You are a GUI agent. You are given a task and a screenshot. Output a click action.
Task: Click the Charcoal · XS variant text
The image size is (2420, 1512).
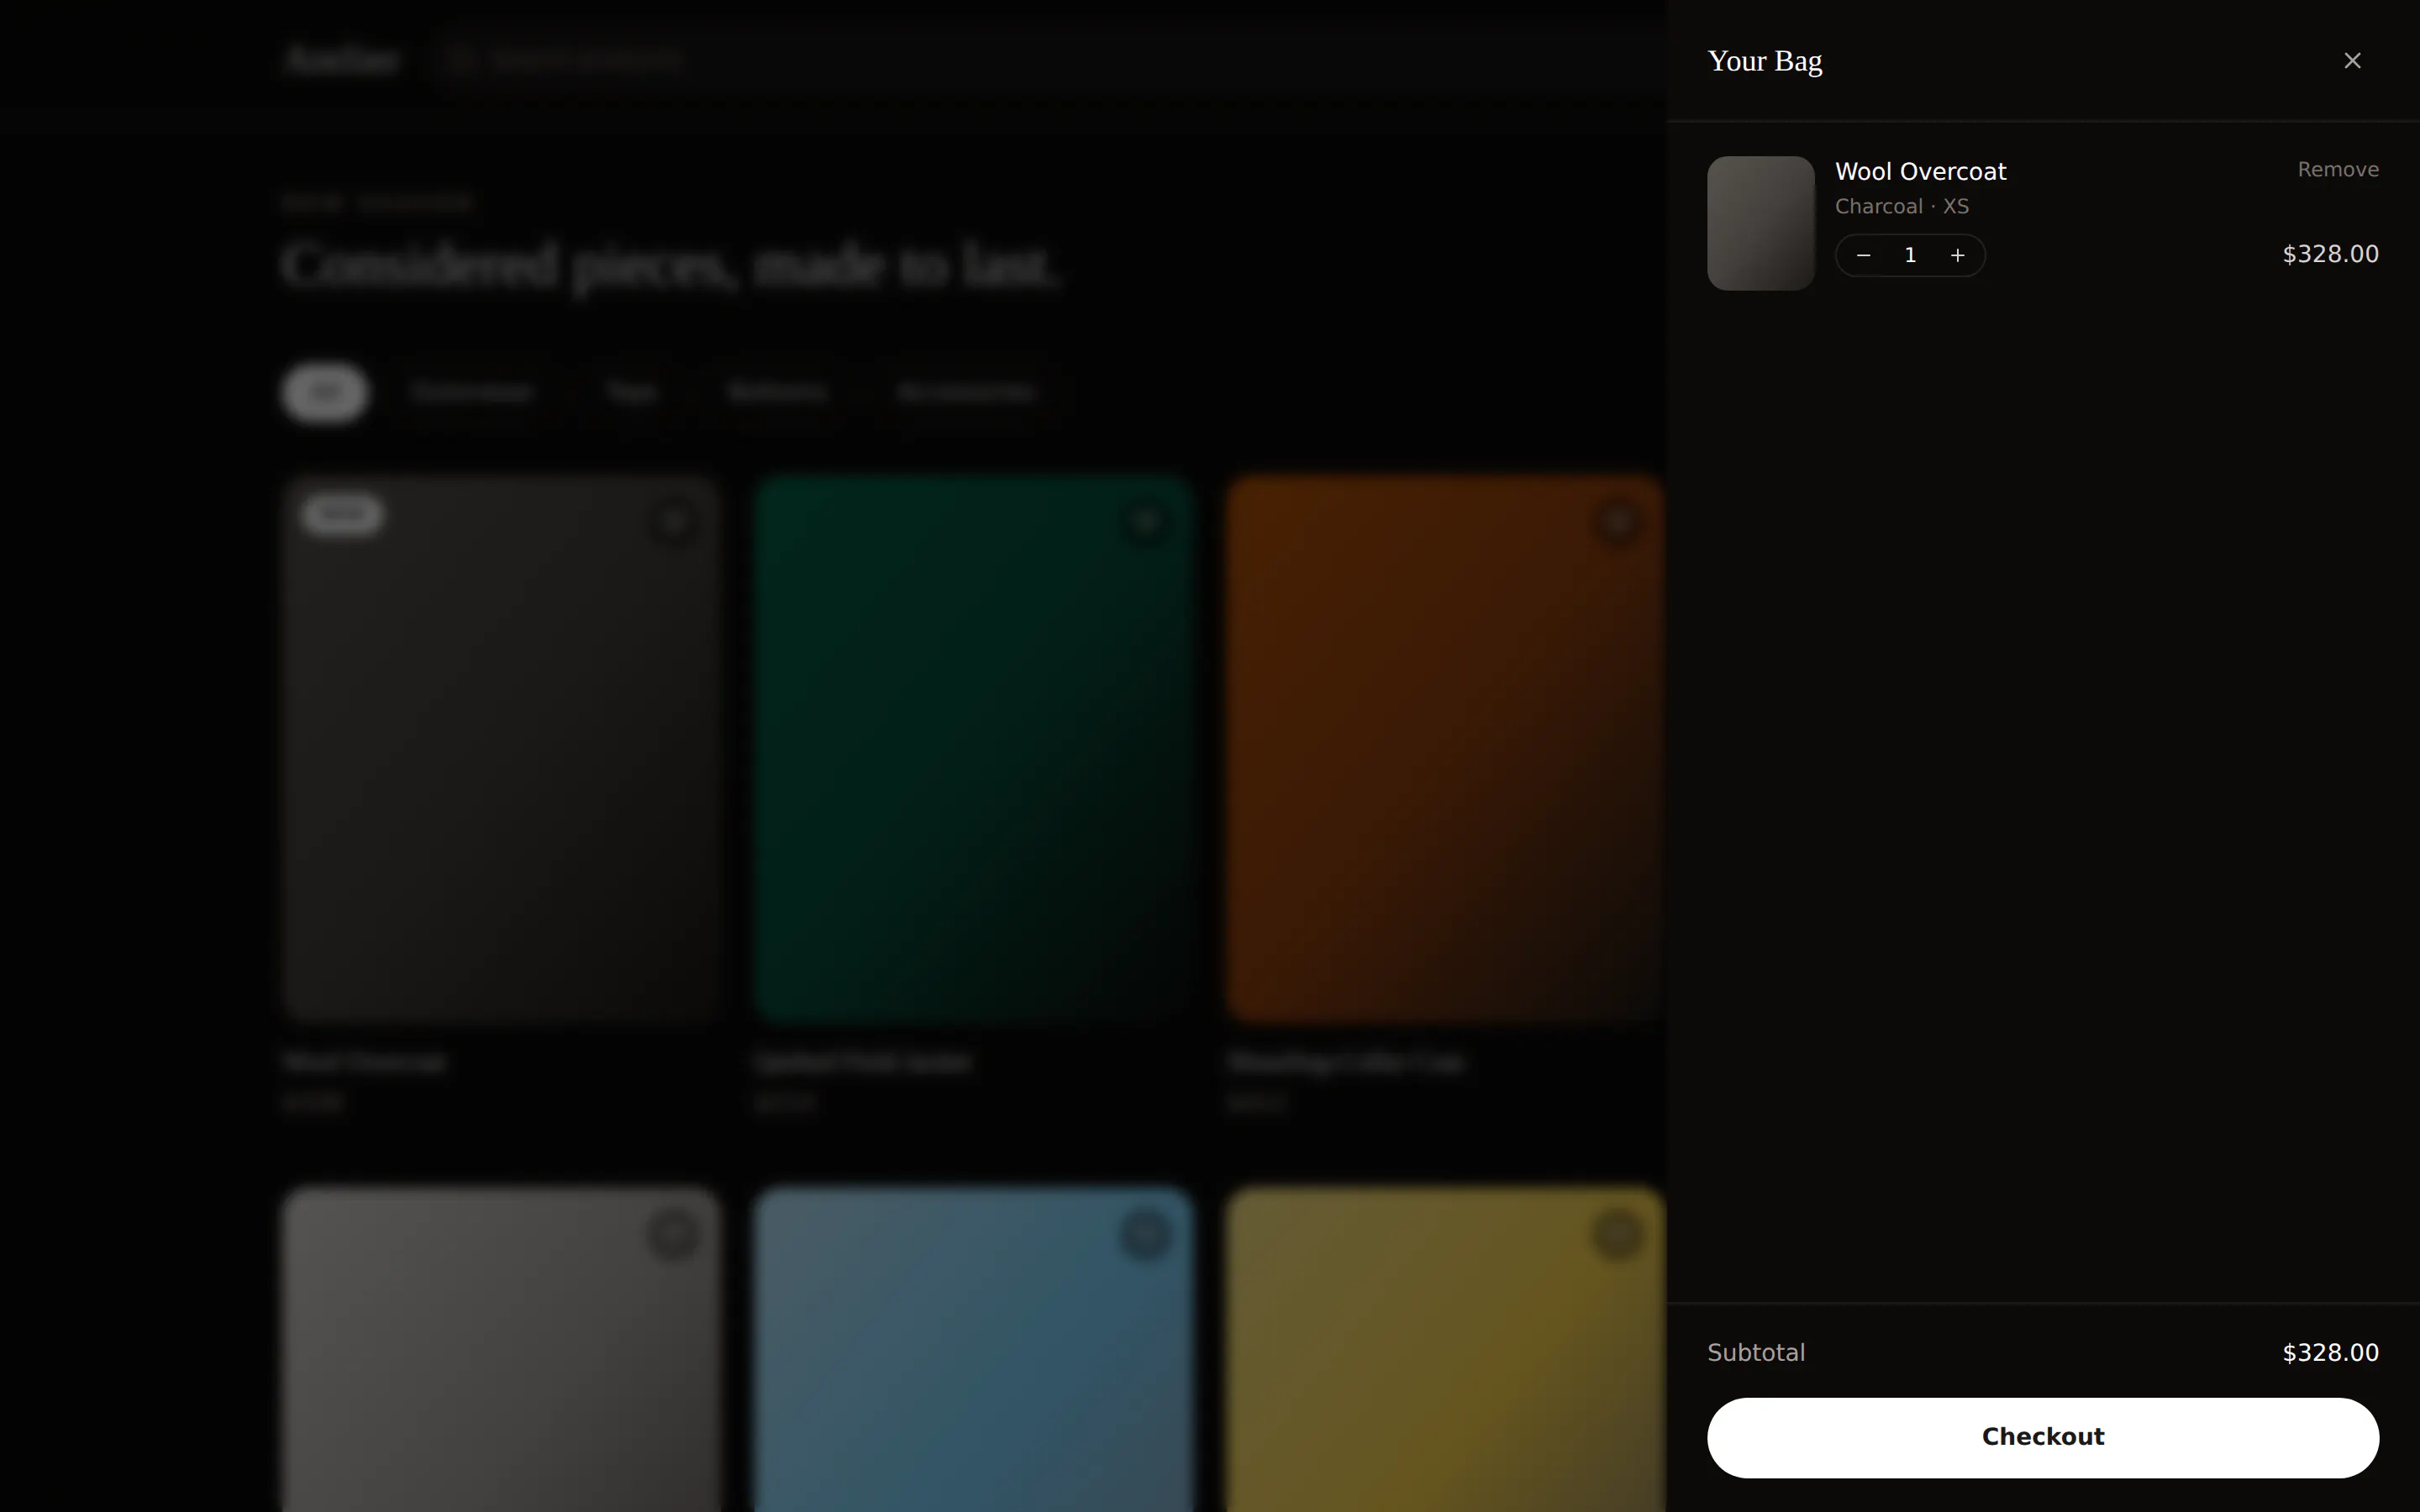(1901, 206)
